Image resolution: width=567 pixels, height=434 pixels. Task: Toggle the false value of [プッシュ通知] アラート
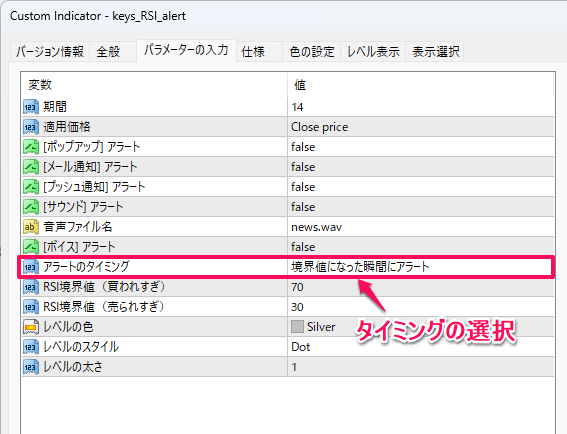[x=421, y=187]
